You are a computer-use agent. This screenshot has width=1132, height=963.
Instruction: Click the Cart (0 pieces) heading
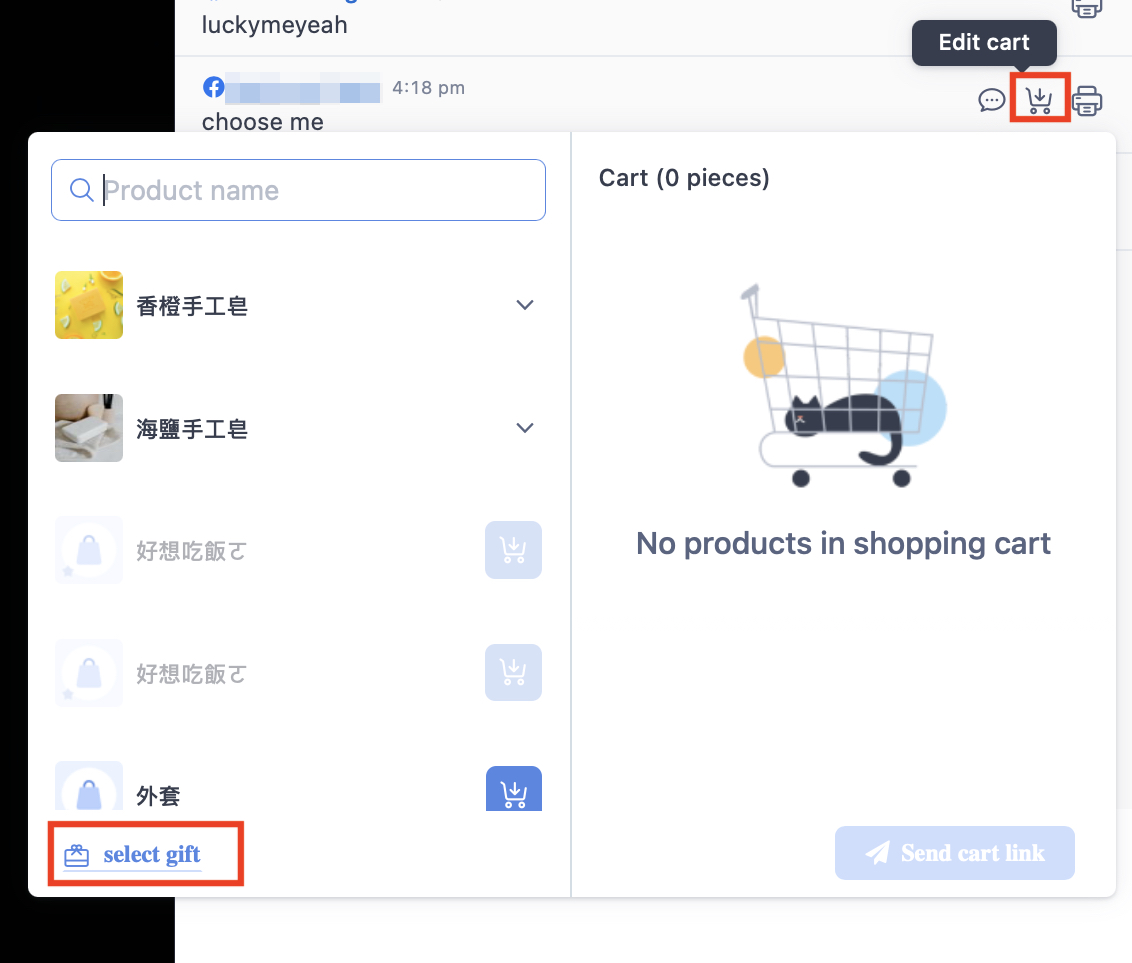684,178
